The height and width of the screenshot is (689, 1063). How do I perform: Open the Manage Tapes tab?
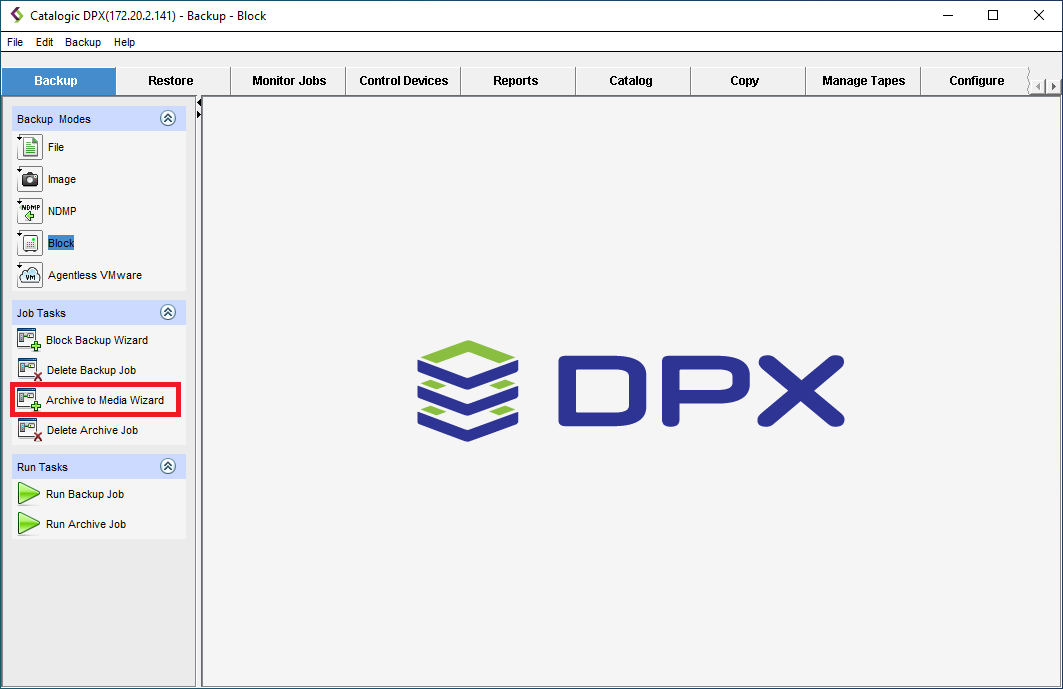[x=863, y=81]
